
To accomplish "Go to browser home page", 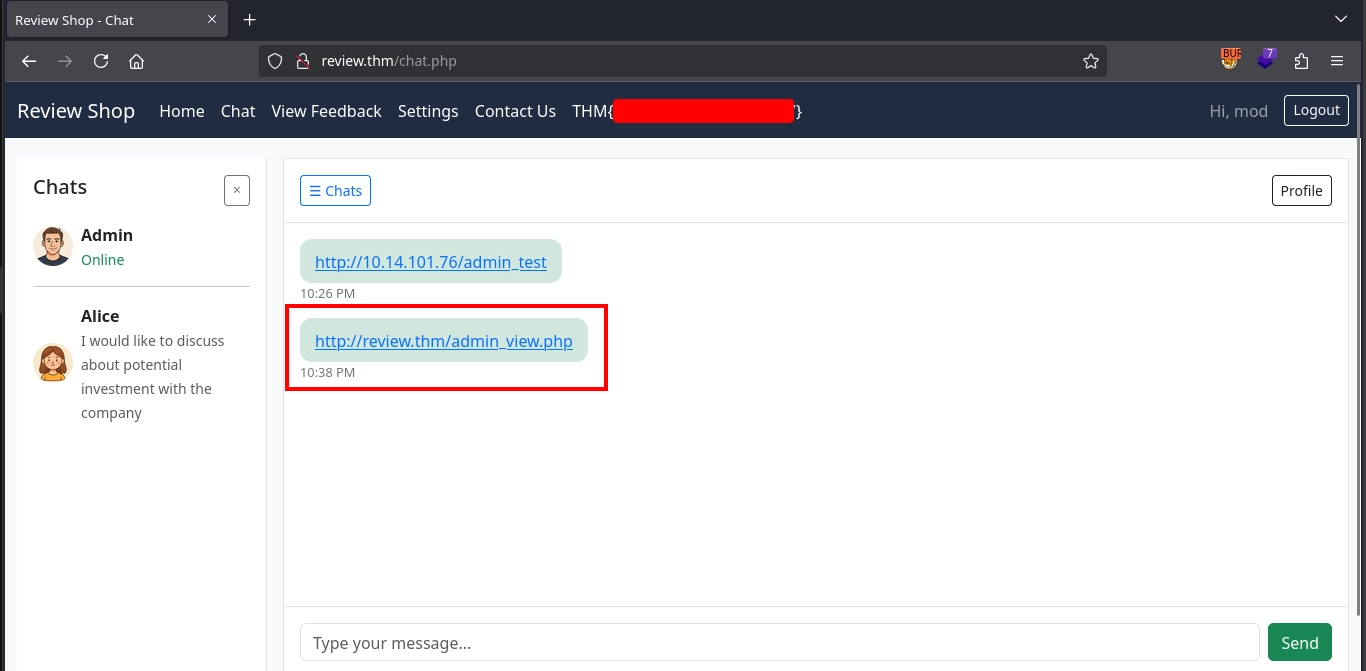I will [x=137, y=61].
